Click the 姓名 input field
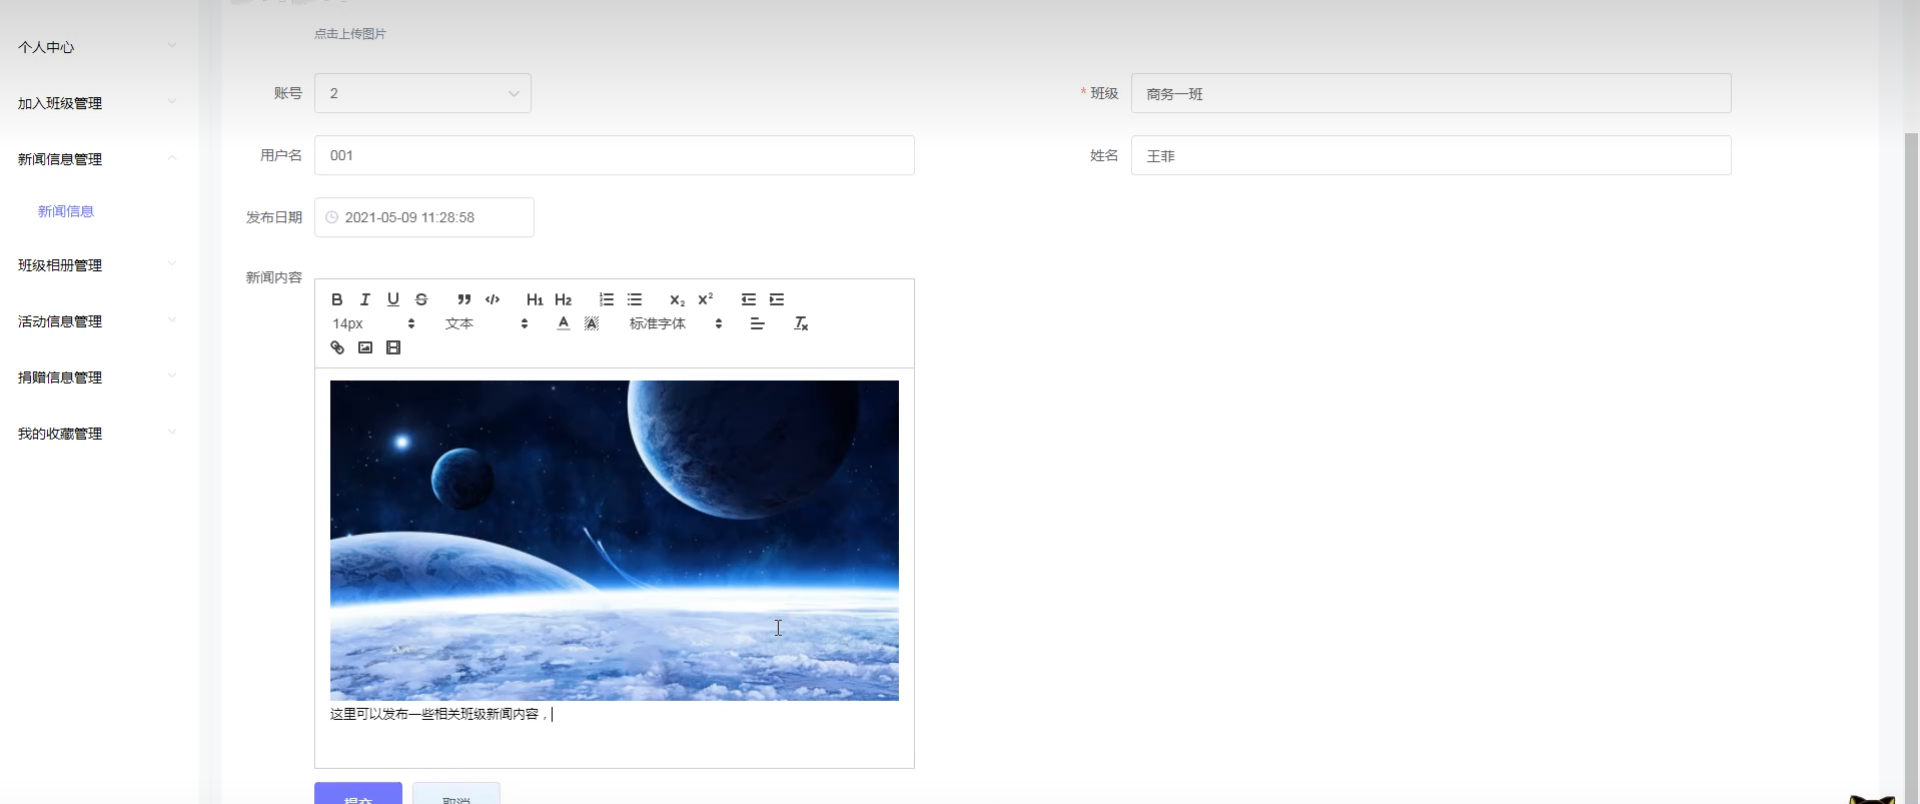This screenshot has height=804, width=1920. tap(1431, 155)
